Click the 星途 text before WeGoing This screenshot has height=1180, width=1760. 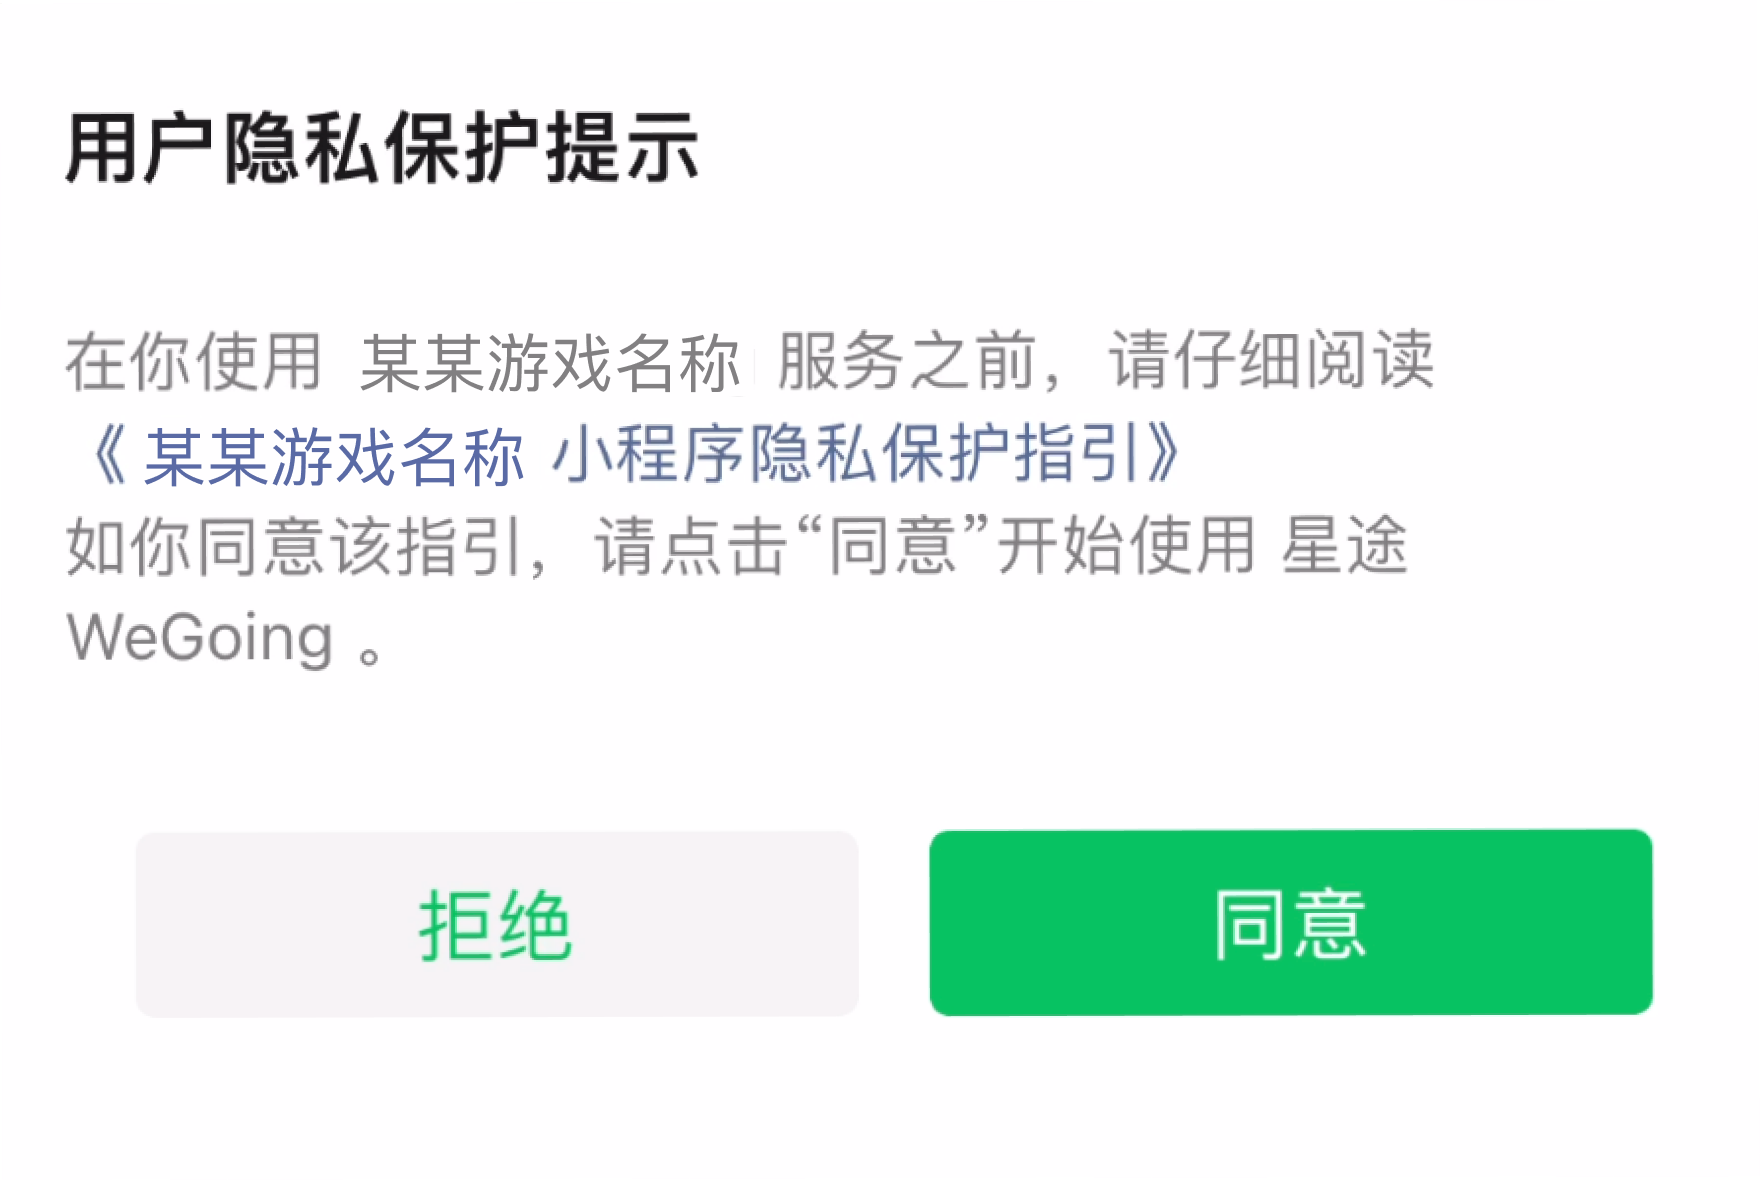pyautogui.click(x=1345, y=546)
